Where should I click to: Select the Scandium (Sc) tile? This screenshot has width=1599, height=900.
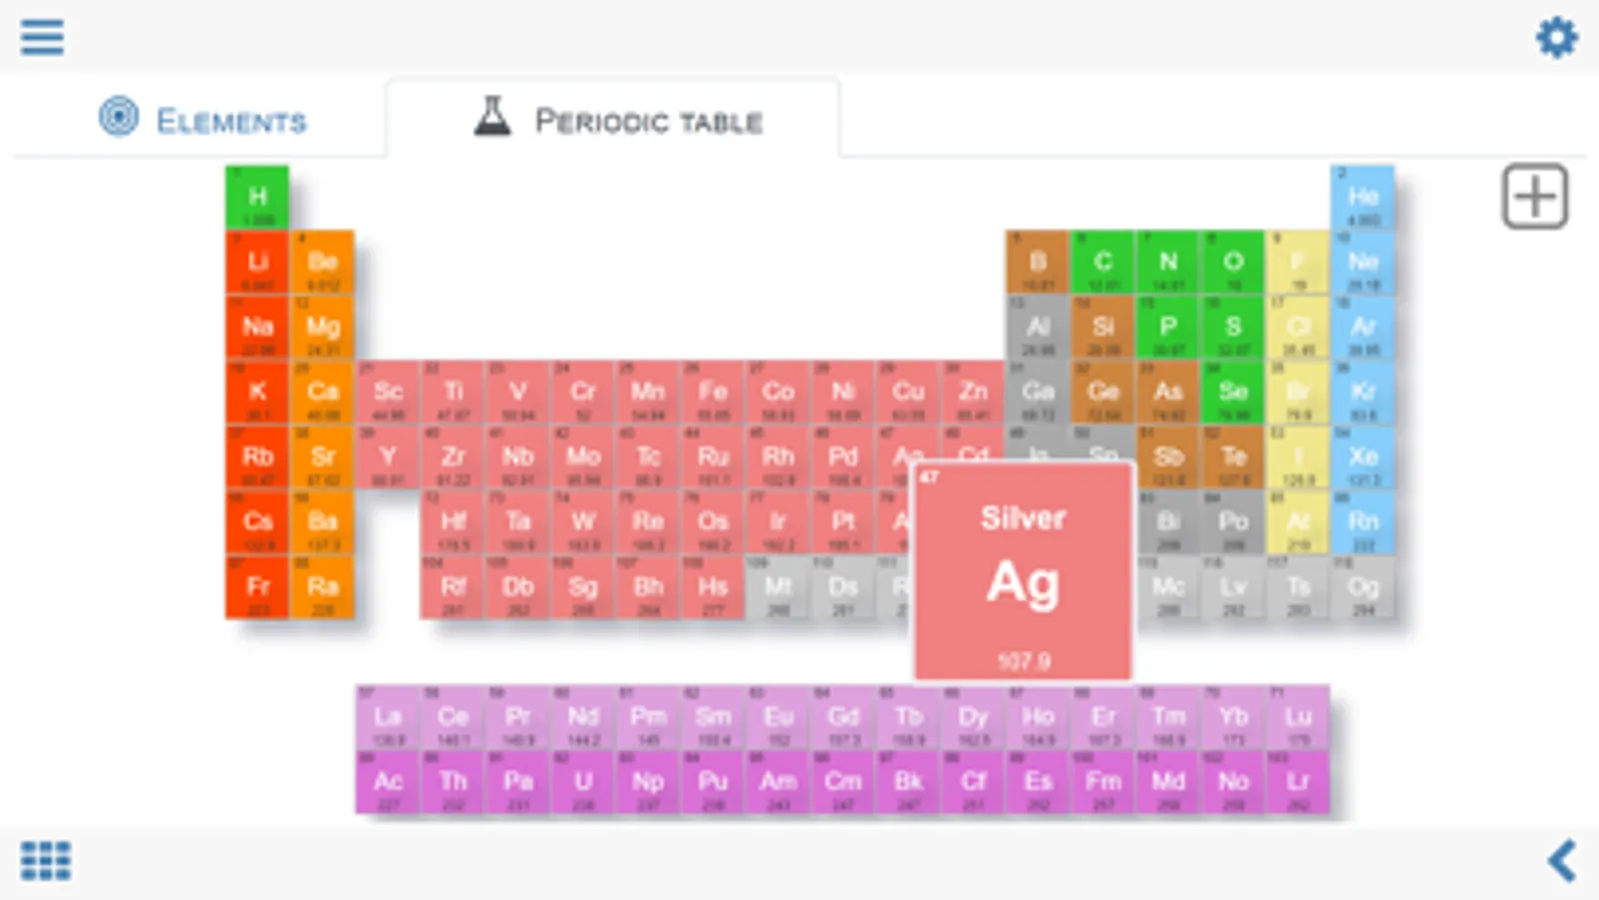pos(388,393)
